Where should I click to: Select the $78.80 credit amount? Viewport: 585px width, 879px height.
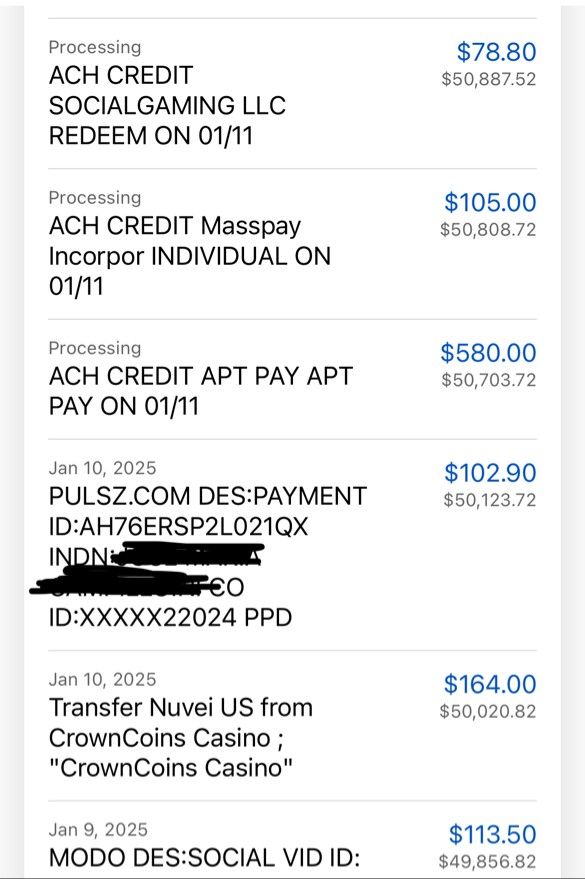496,52
